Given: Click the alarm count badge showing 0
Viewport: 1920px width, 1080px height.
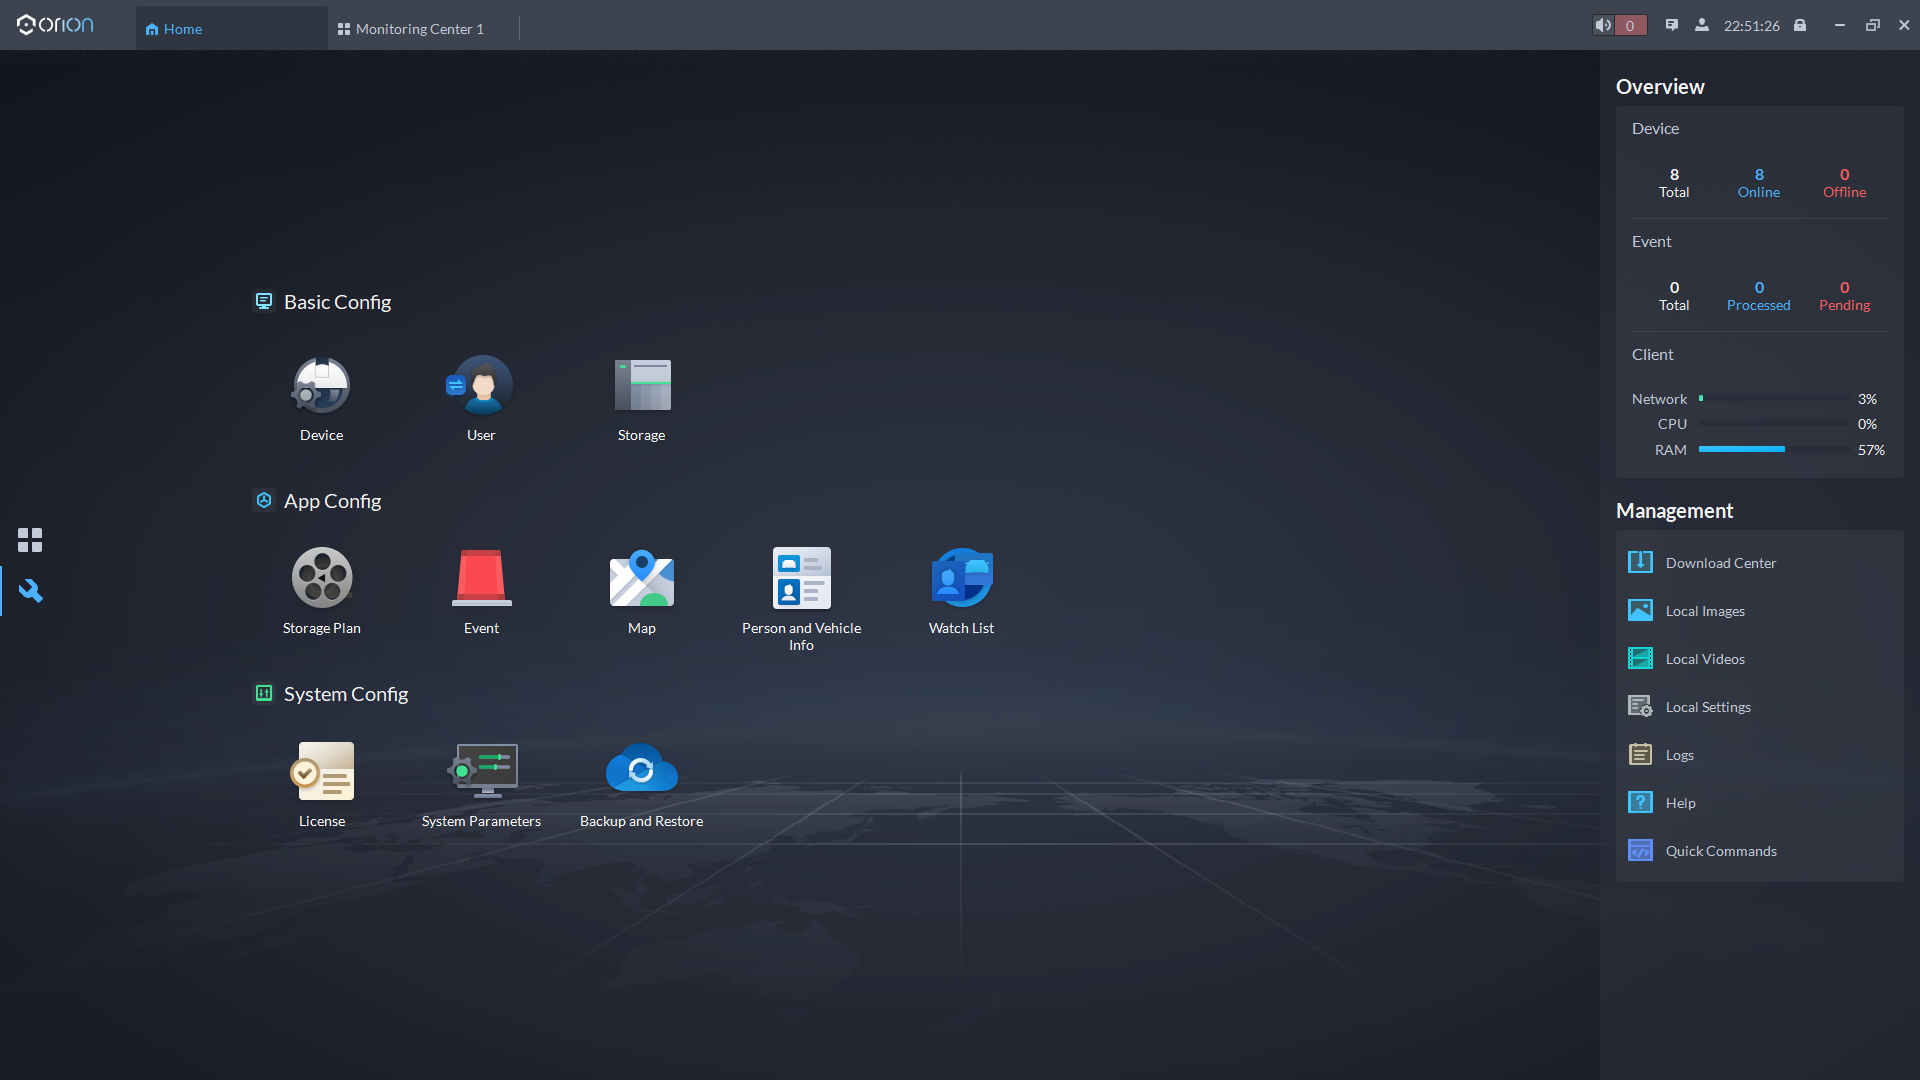Looking at the screenshot, I should (x=1630, y=26).
